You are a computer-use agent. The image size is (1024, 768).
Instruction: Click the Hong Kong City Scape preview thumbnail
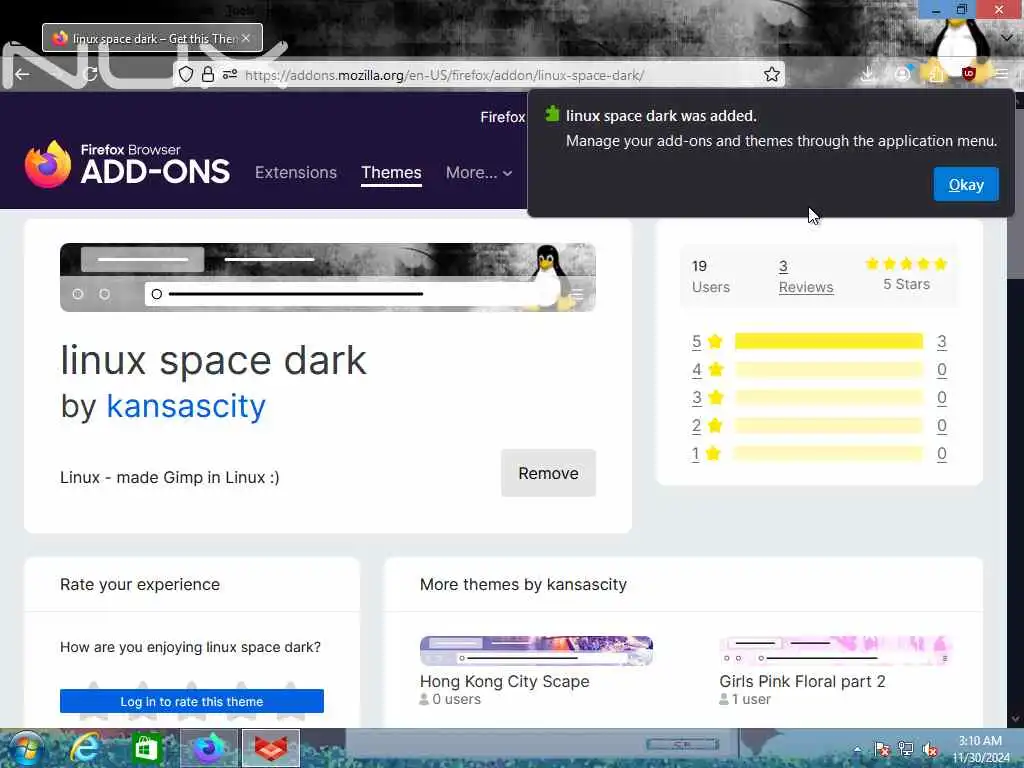tap(536, 651)
